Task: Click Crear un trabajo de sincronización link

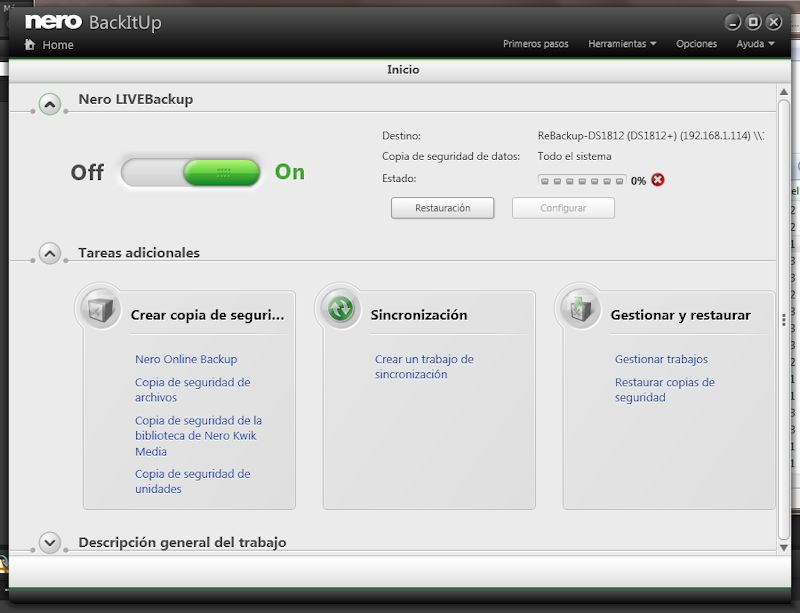Action: tap(424, 366)
